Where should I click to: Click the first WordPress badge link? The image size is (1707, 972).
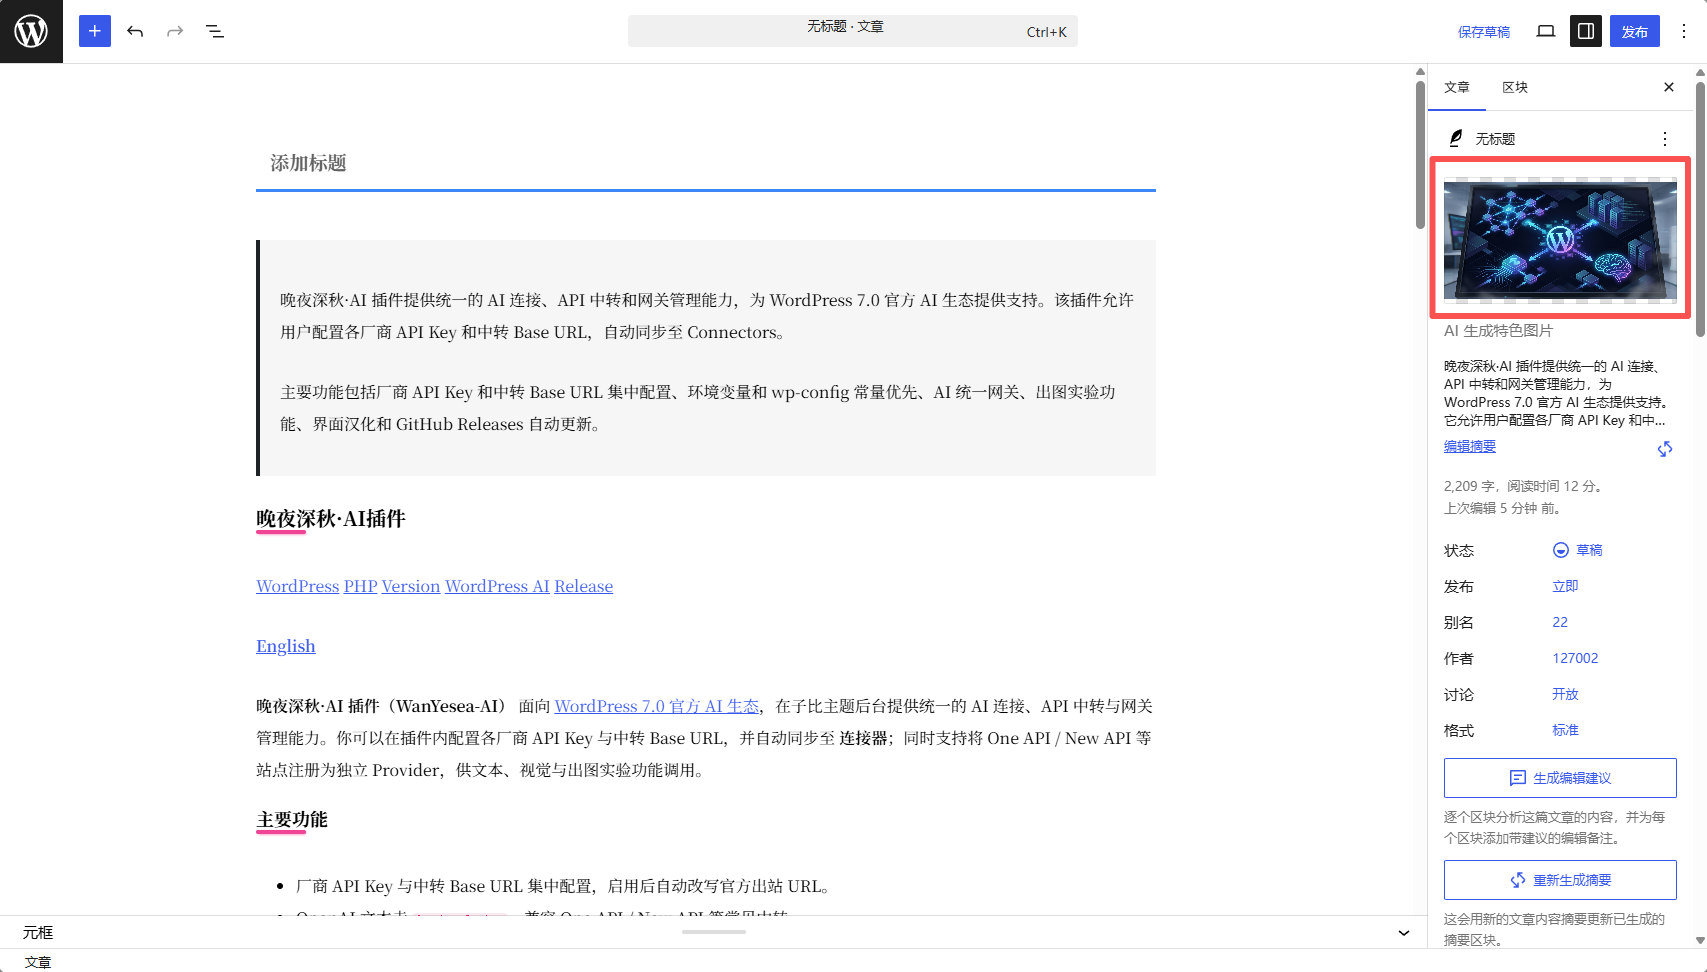click(298, 586)
